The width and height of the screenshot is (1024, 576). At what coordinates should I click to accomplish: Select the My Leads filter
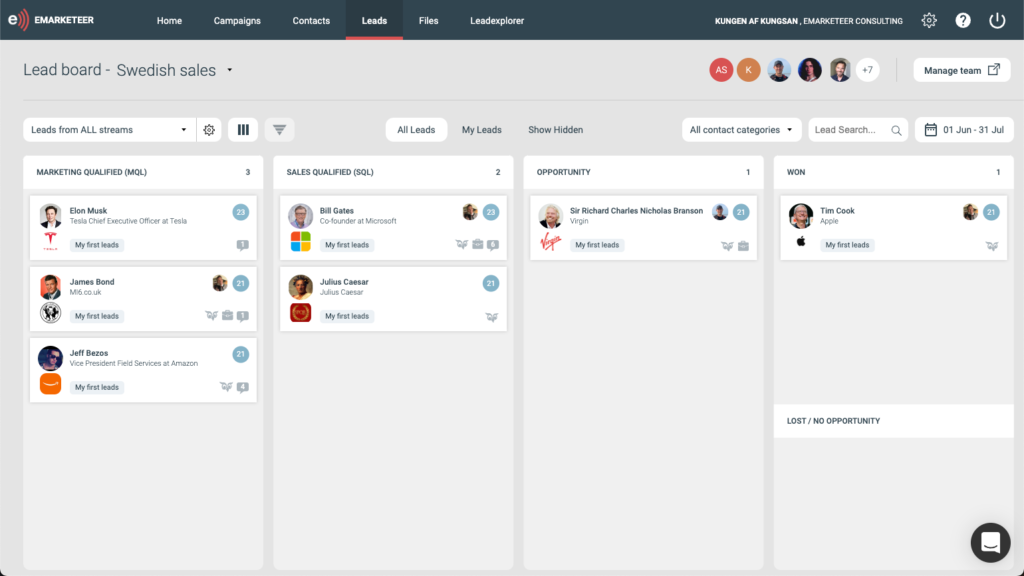pos(481,130)
